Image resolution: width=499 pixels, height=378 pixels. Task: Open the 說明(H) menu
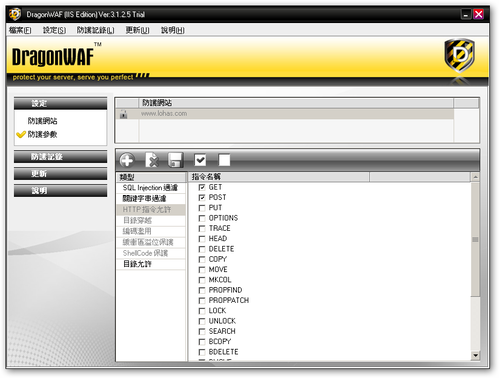coord(173,30)
